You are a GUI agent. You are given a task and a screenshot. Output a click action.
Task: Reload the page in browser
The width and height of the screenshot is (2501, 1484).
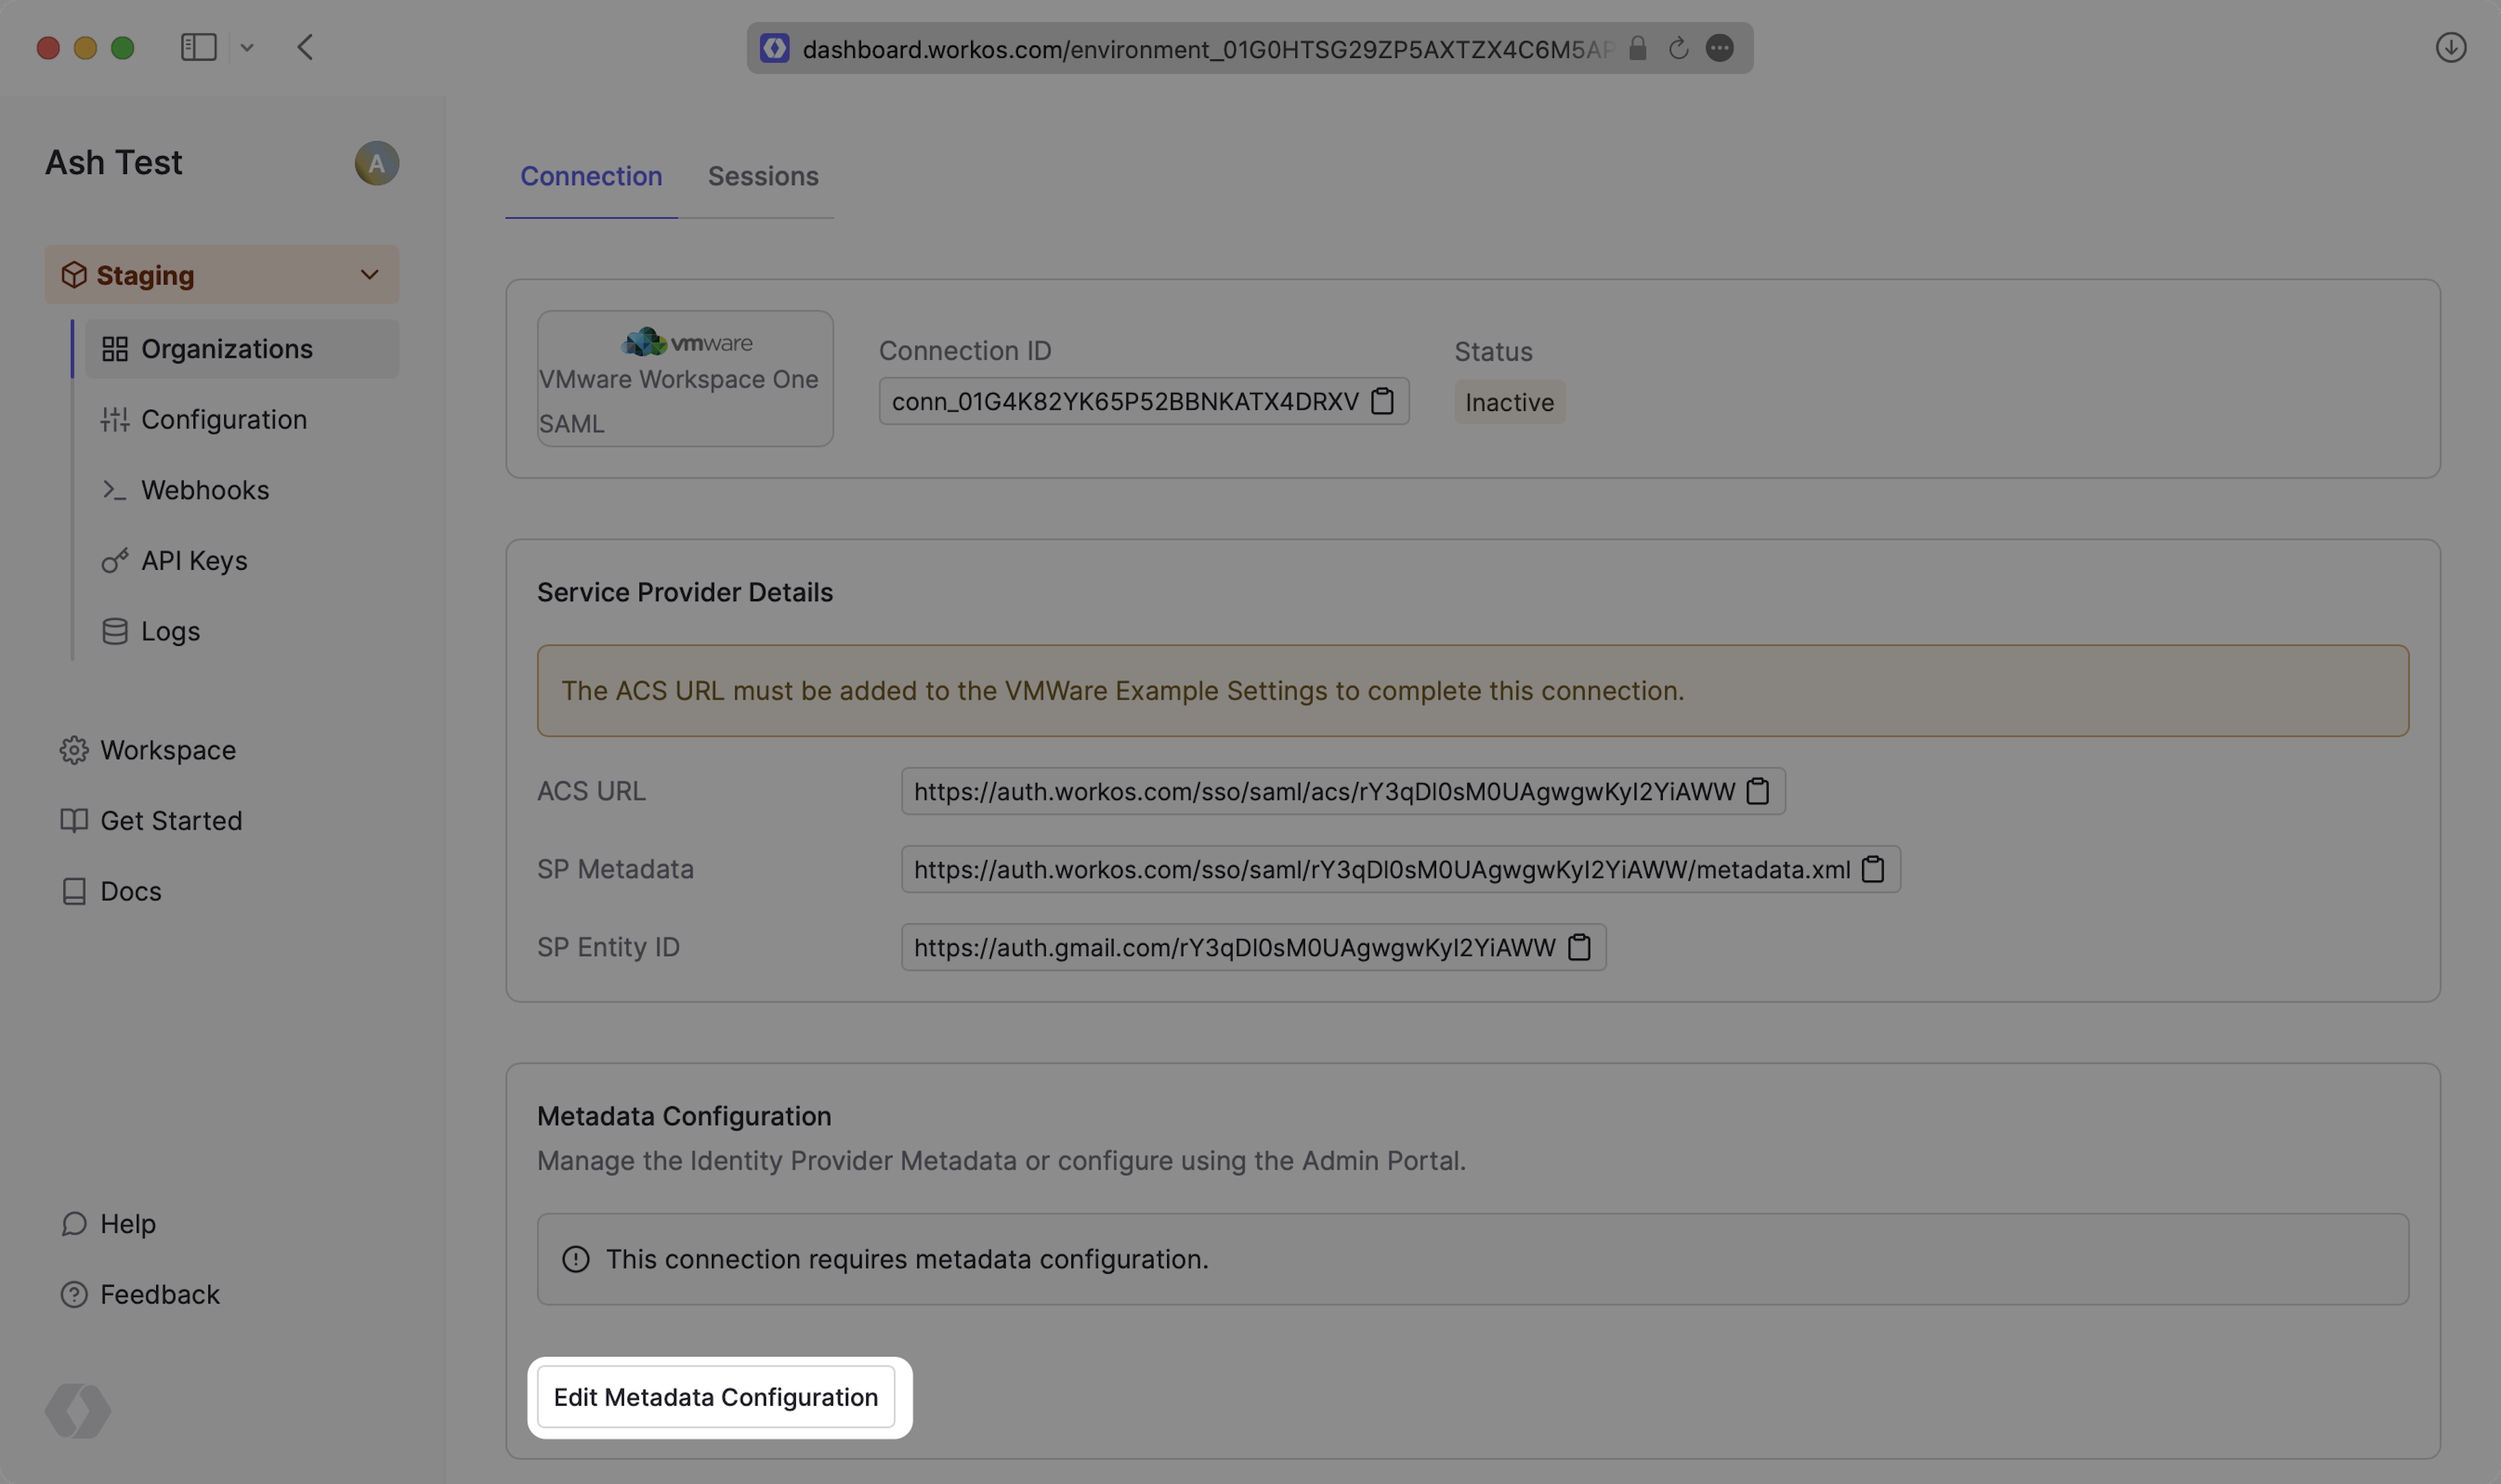click(1678, 48)
